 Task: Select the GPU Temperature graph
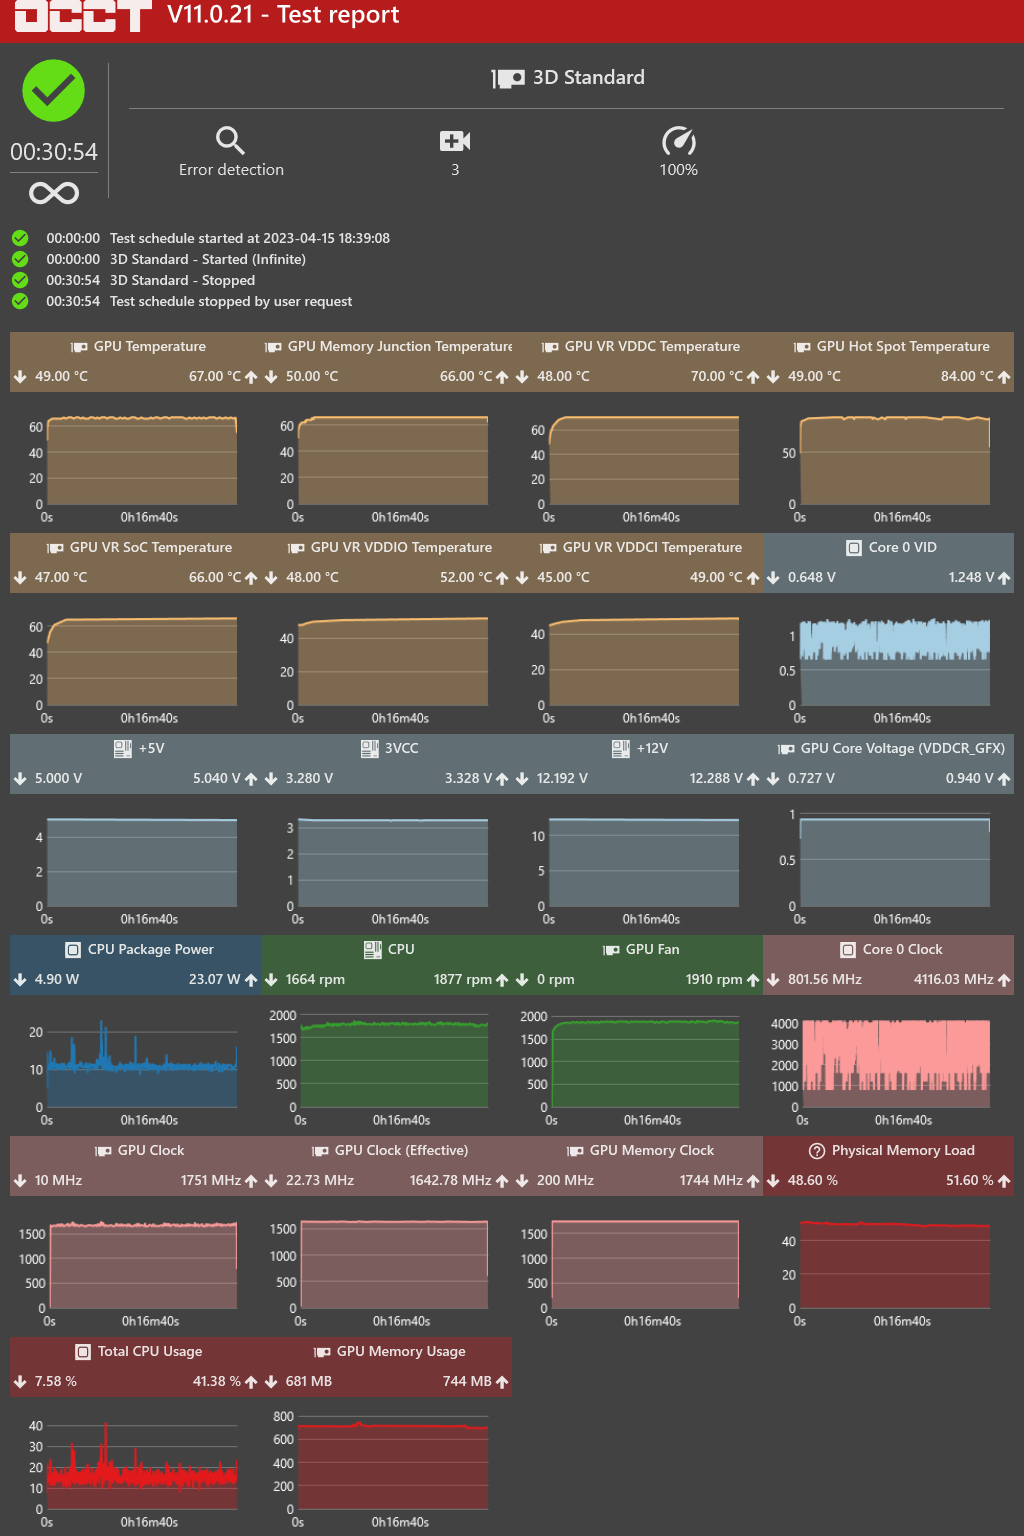[142, 461]
